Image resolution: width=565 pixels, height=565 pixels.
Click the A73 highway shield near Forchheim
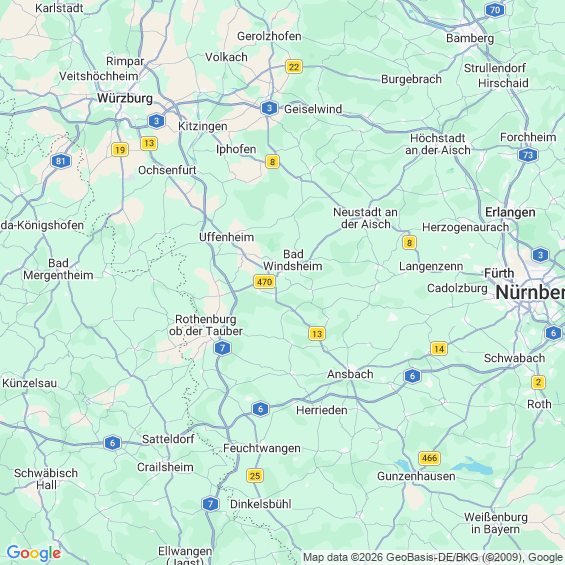pyautogui.click(x=528, y=155)
